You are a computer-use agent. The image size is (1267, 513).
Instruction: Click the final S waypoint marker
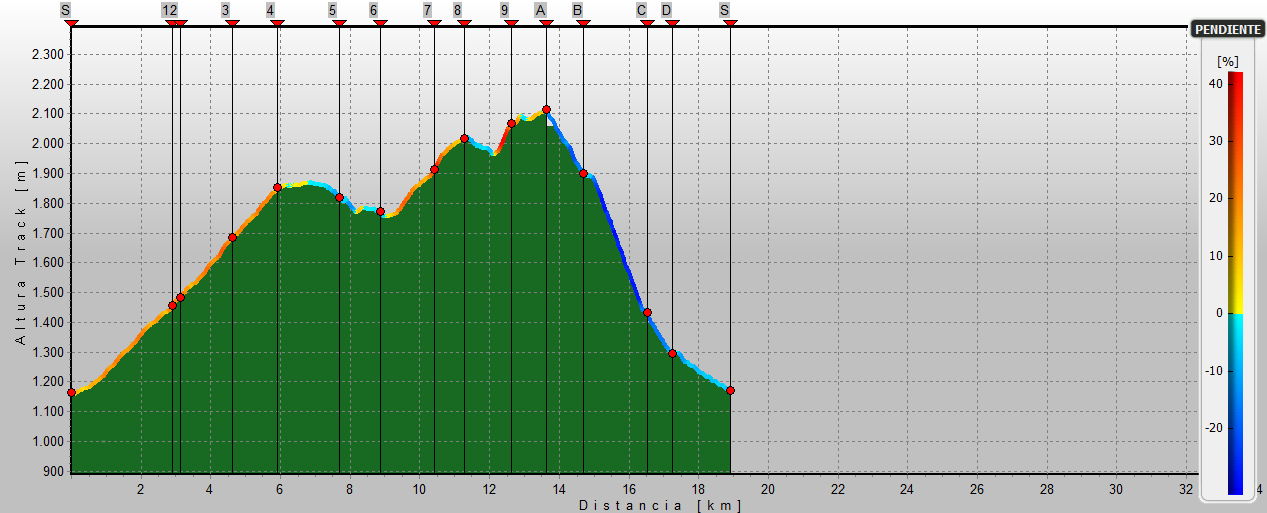click(x=724, y=10)
